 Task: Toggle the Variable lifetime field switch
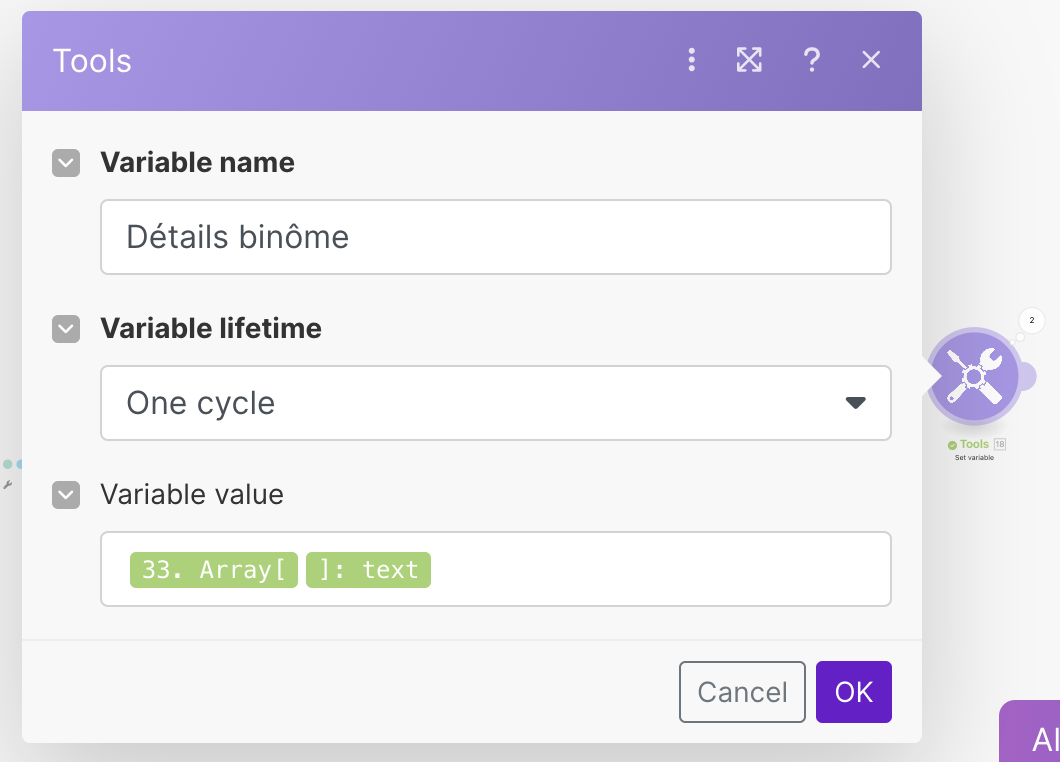tap(66, 329)
